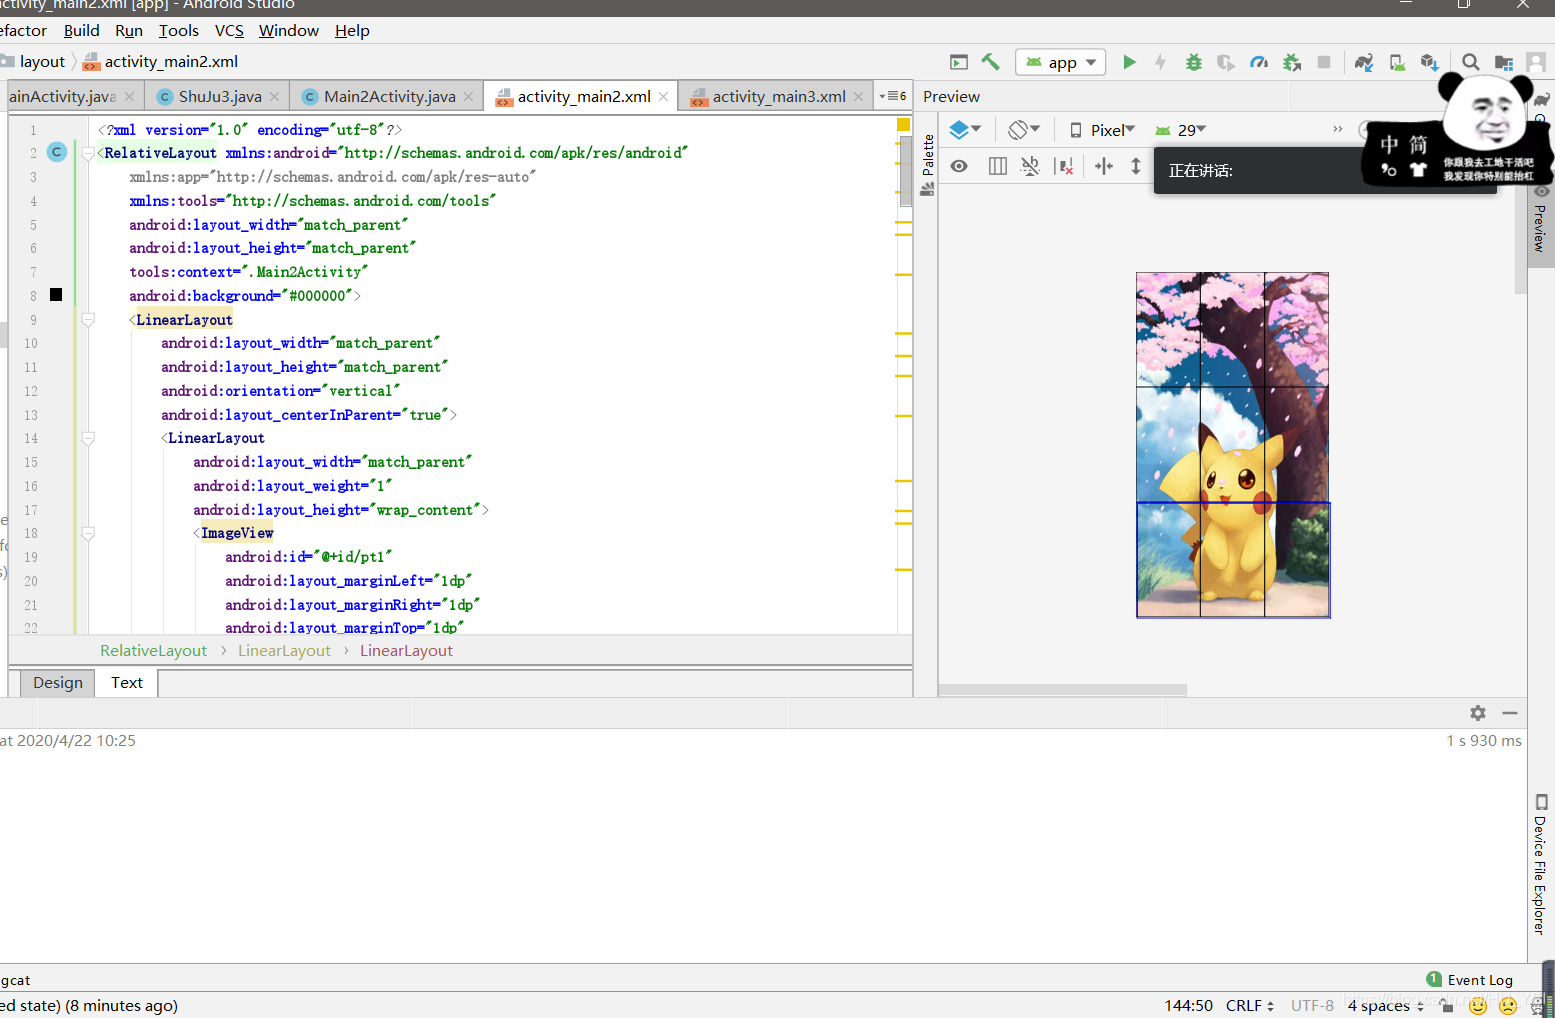Viewport: 1555px width, 1018px height.
Task: Open the Build menu
Action: pos(81,31)
